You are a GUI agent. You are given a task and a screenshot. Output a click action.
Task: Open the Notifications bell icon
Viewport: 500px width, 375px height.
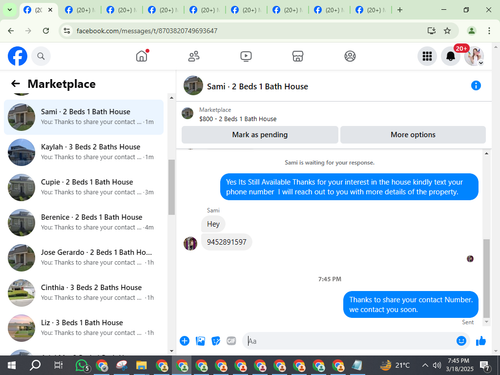point(451,56)
